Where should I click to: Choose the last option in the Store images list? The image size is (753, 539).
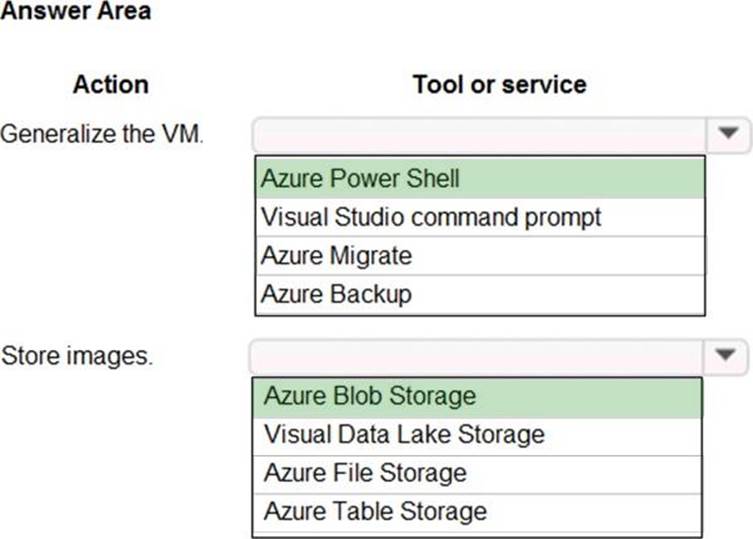pos(478,512)
